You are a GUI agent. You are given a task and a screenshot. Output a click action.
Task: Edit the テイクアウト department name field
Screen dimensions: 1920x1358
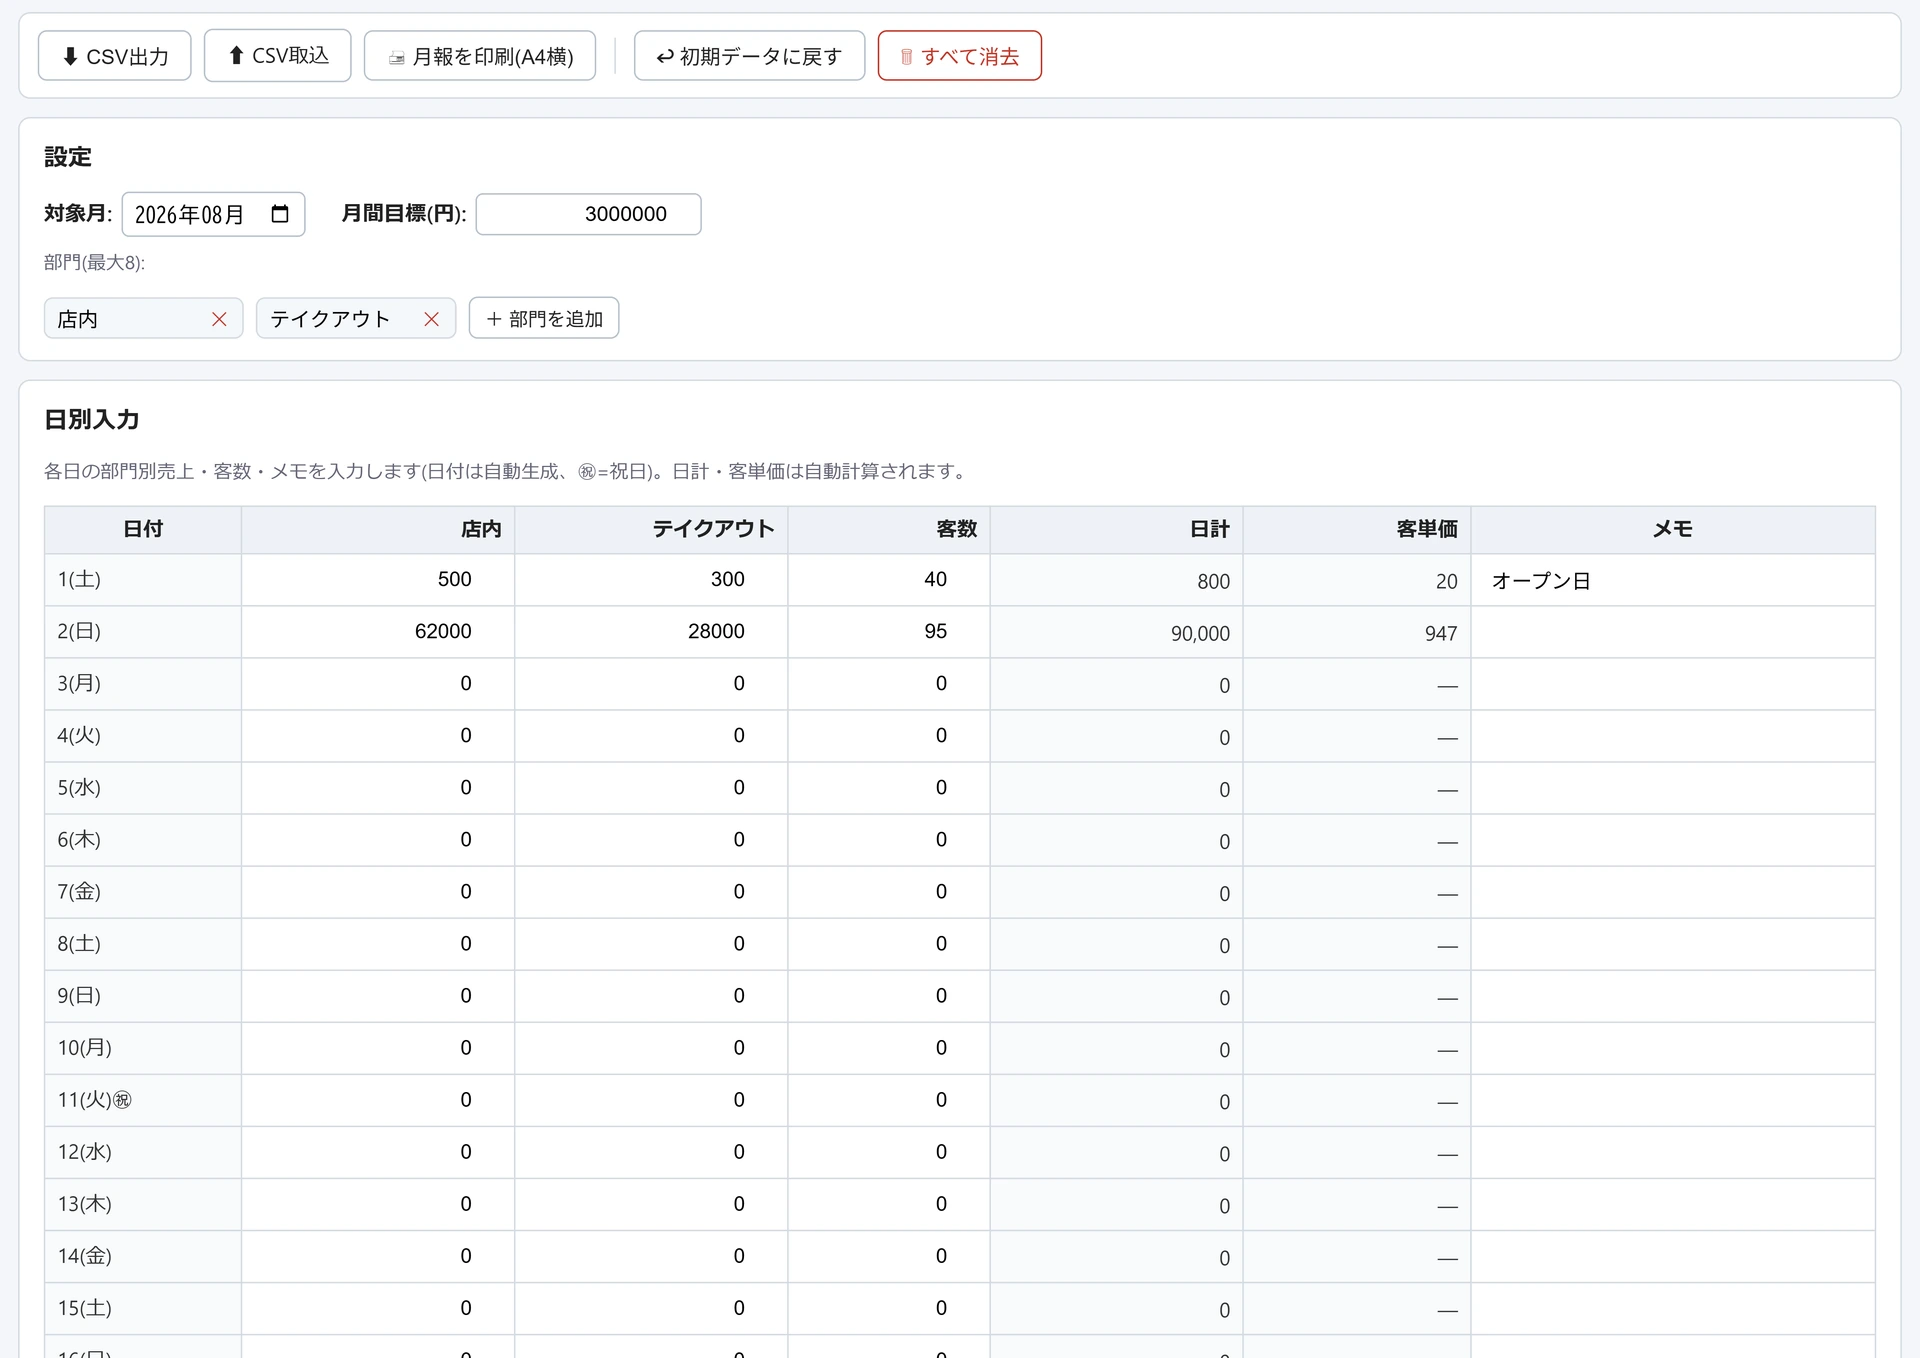(x=337, y=319)
